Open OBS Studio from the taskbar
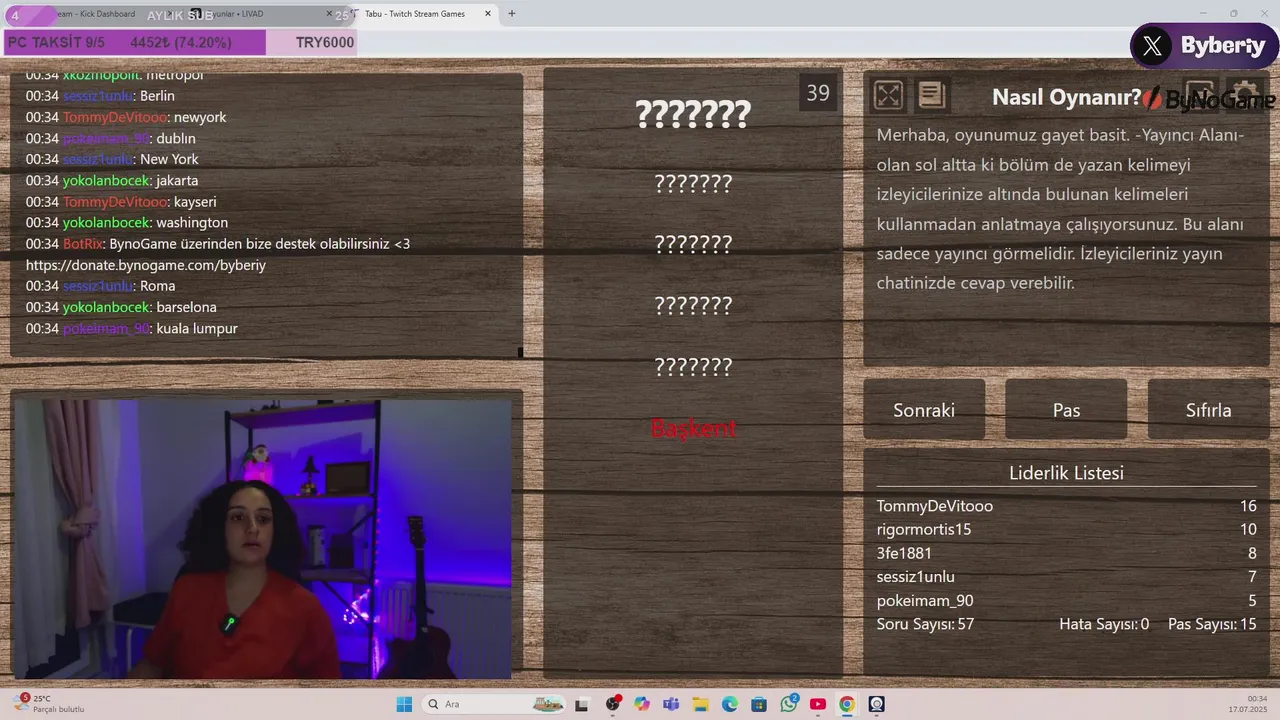This screenshot has width=1280, height=720. [613, 704]
